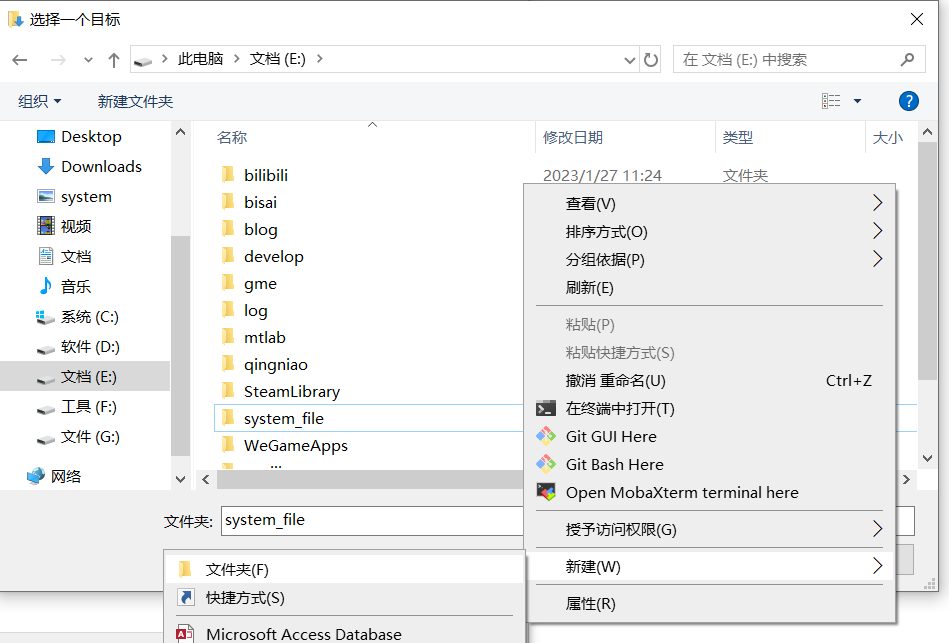Click the 新建文件夹 button

(x=135, y=101)
